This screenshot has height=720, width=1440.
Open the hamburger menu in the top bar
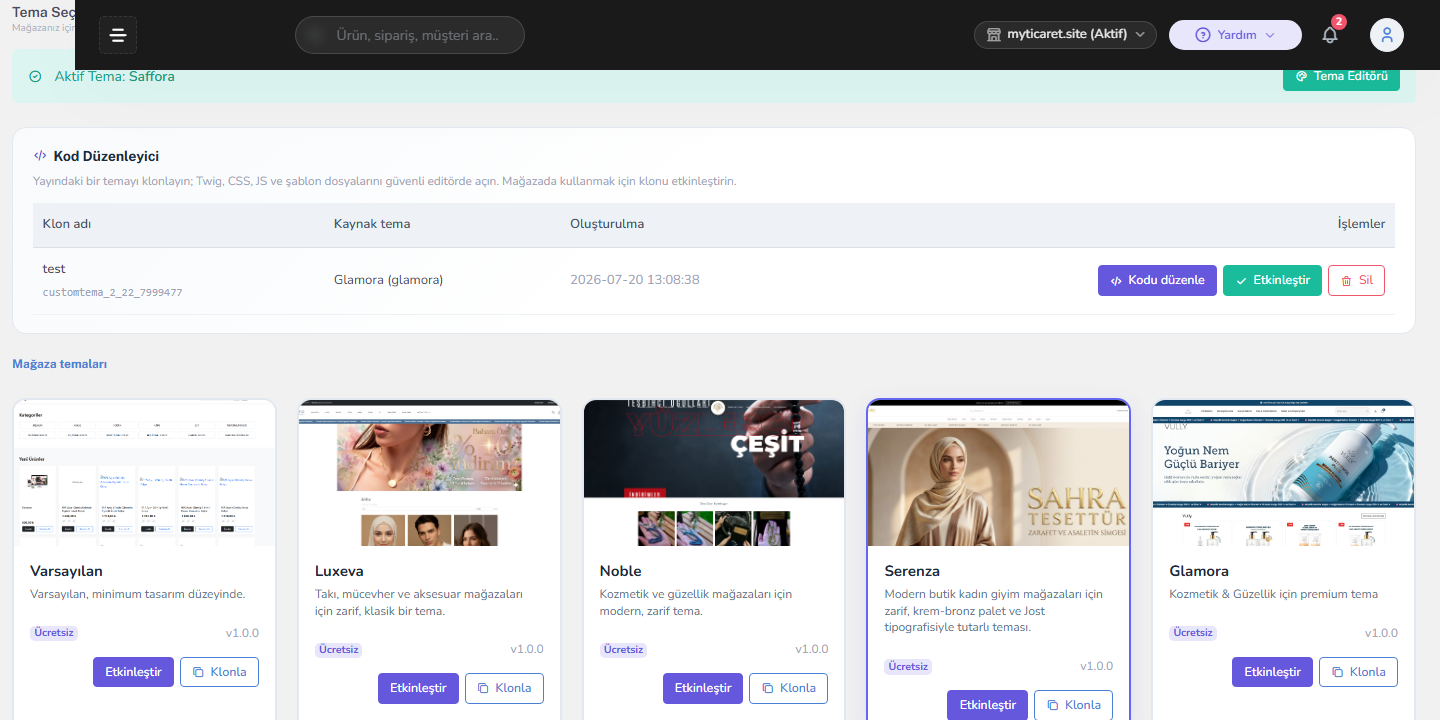(118, 35)
